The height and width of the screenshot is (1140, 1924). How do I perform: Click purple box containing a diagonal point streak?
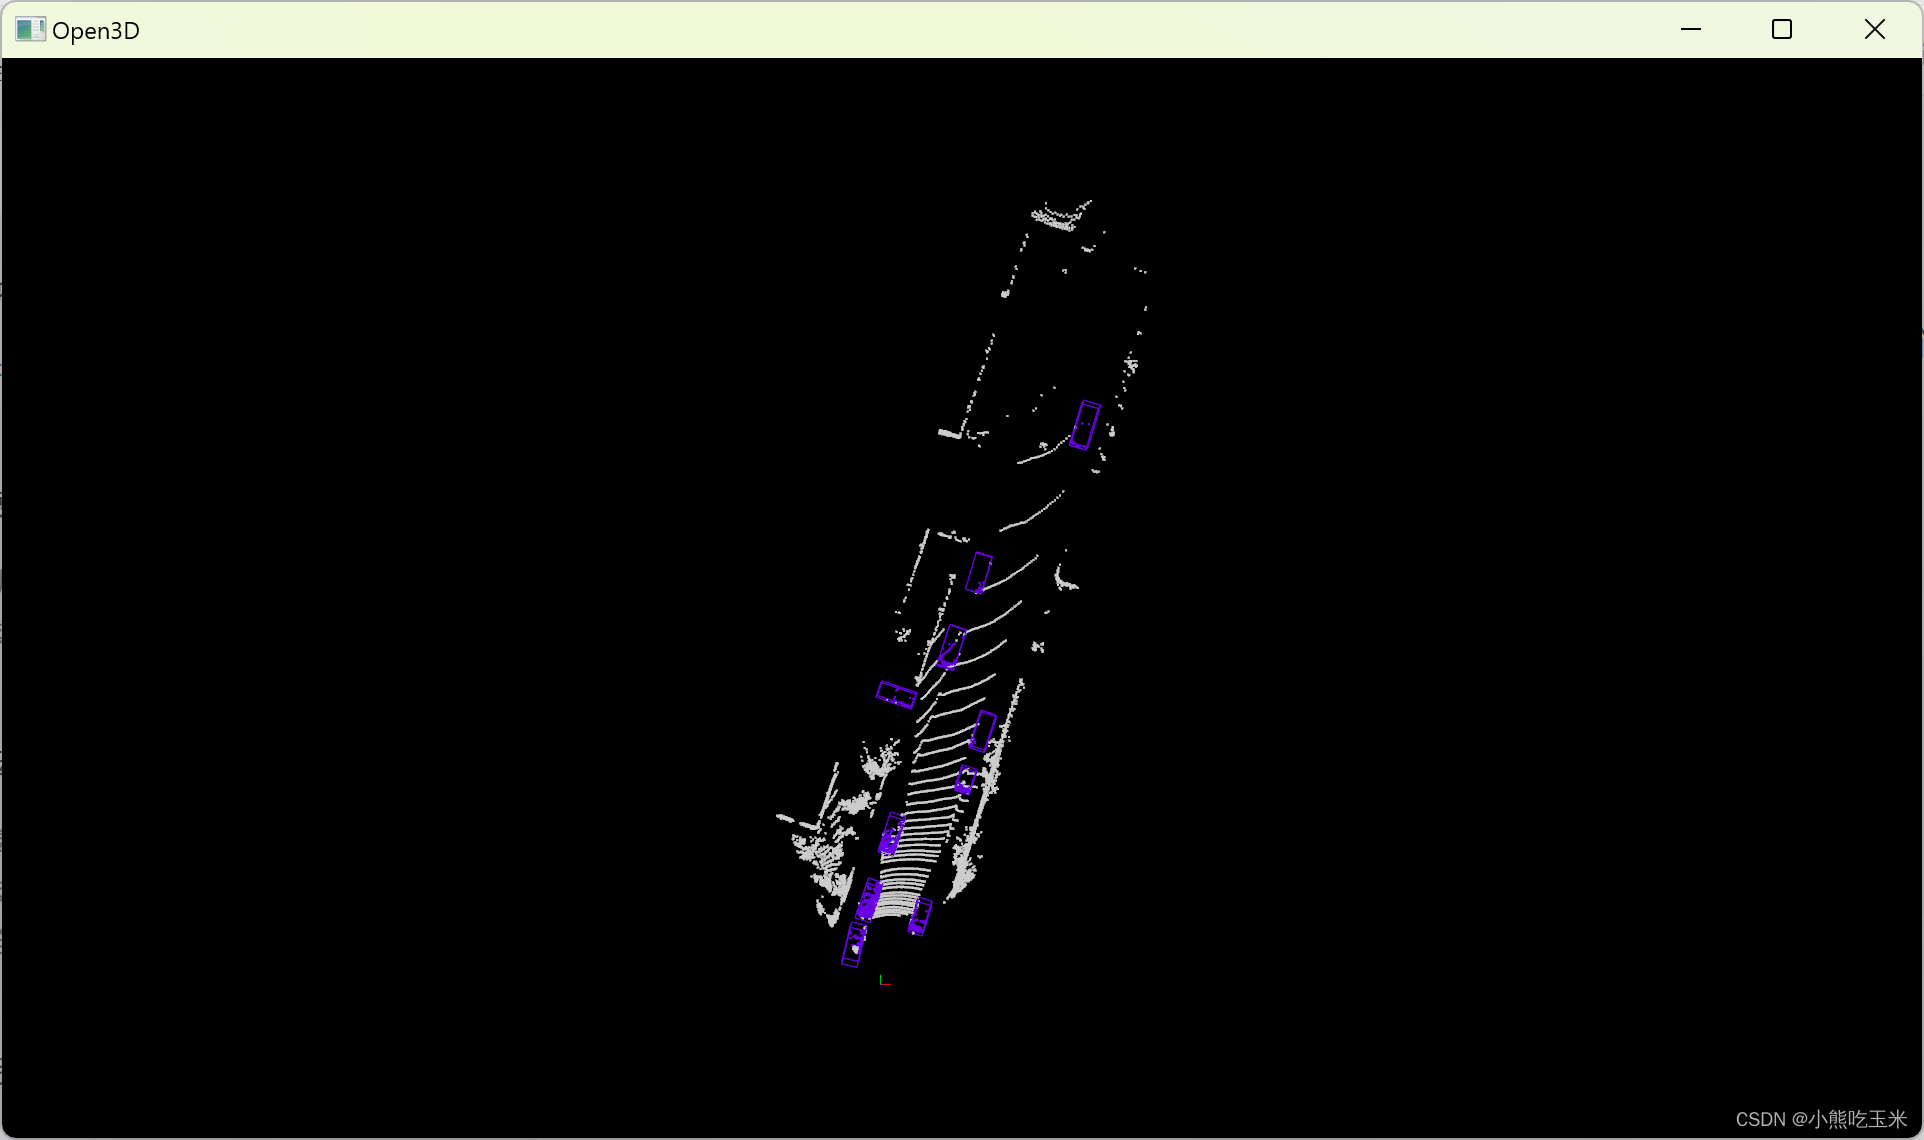pyautogui.click(x=951, y=646)
